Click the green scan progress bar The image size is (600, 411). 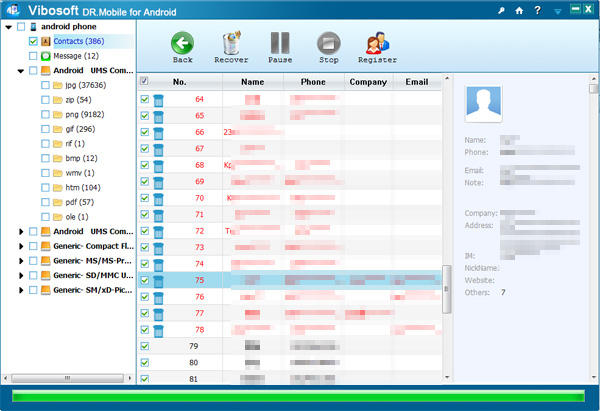coord(298,396)
